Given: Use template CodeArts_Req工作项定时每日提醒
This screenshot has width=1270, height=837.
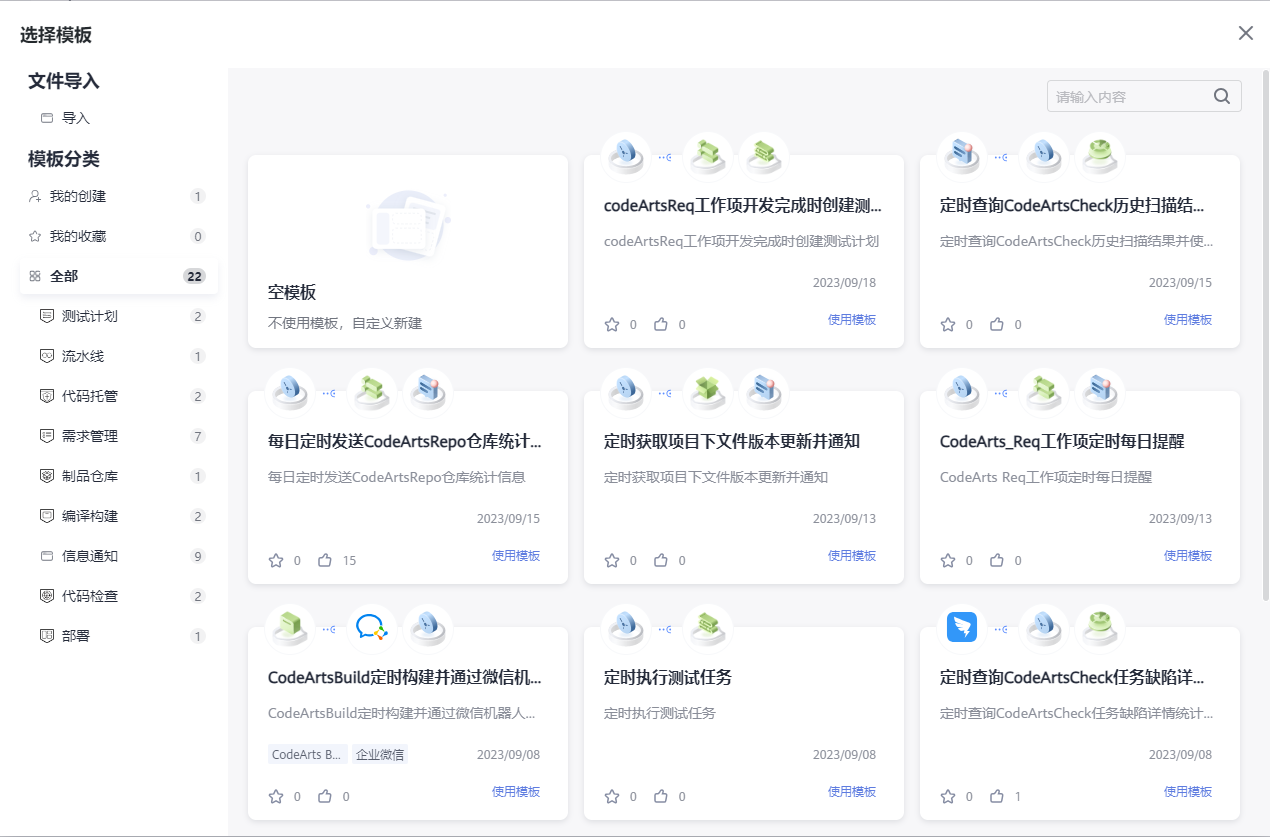Looking at the screenshot, I should point(1188,556).
